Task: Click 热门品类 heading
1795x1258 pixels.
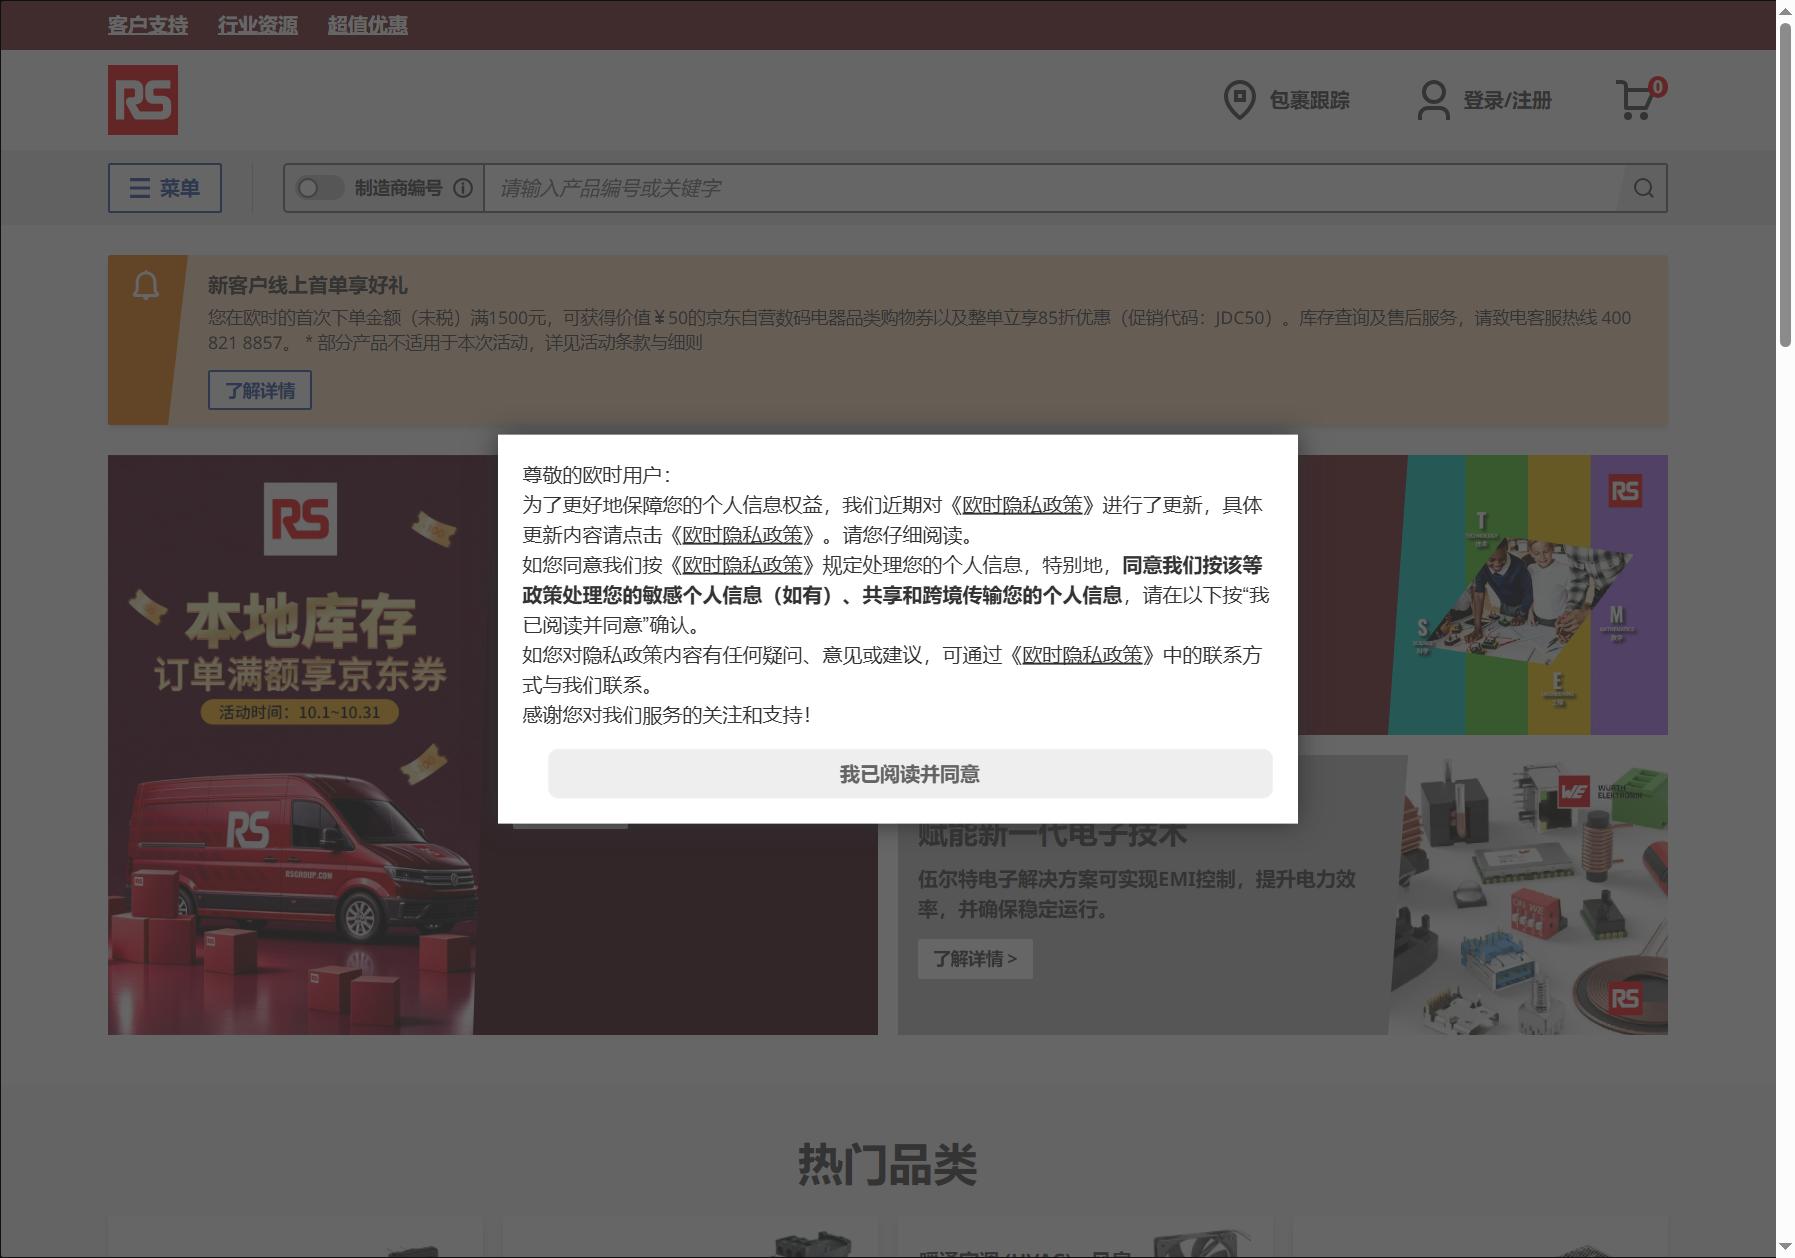Action: (888, 1164)
